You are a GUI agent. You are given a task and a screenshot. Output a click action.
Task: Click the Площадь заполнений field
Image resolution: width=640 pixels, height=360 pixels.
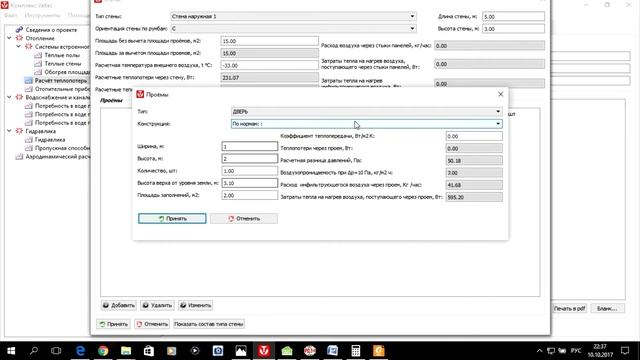(249, 196)
